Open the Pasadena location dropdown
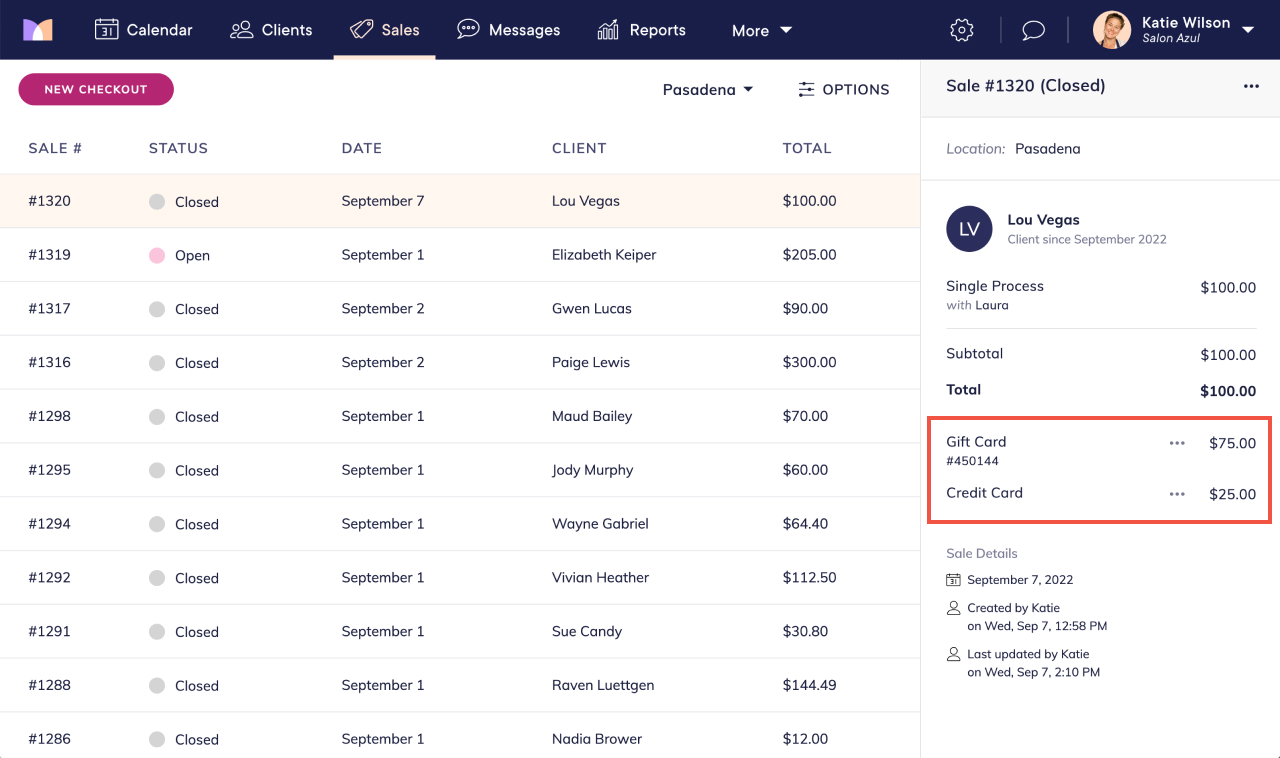The width and height of the screenshot is (1280, 758). [707, 89]
